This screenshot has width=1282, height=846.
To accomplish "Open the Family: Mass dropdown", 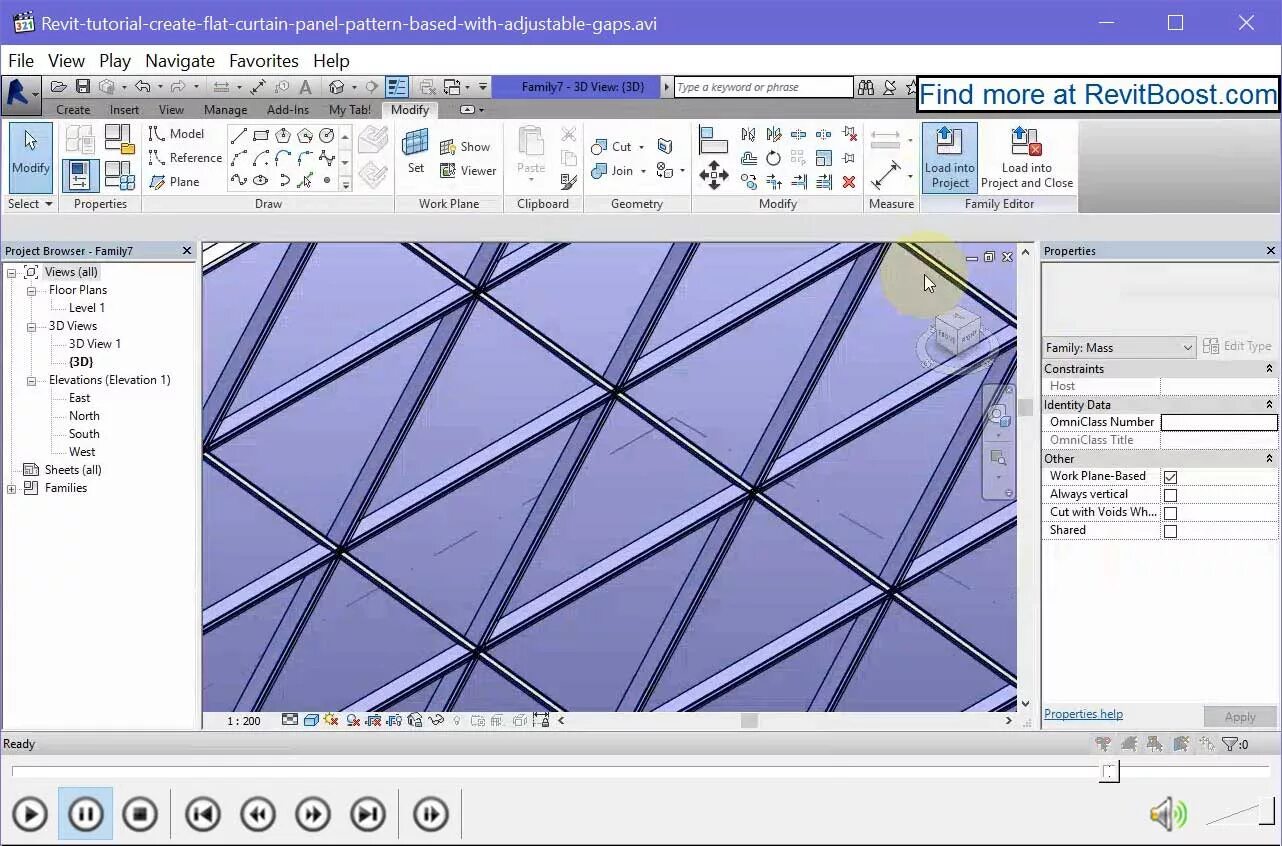I will [1118, 347].
